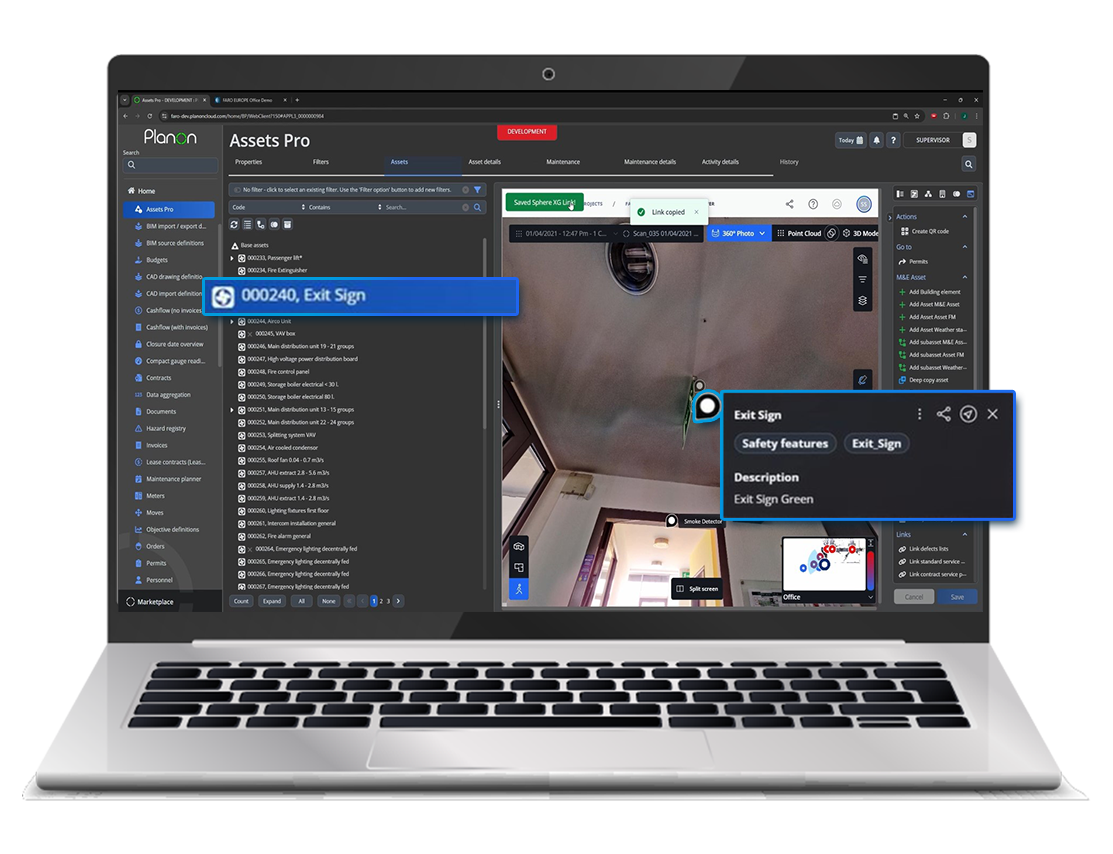The height and width of the screenshot is (854, 1113).
Task: Click the network icon in right panel toolbar
Action: (x=928, y=194)
